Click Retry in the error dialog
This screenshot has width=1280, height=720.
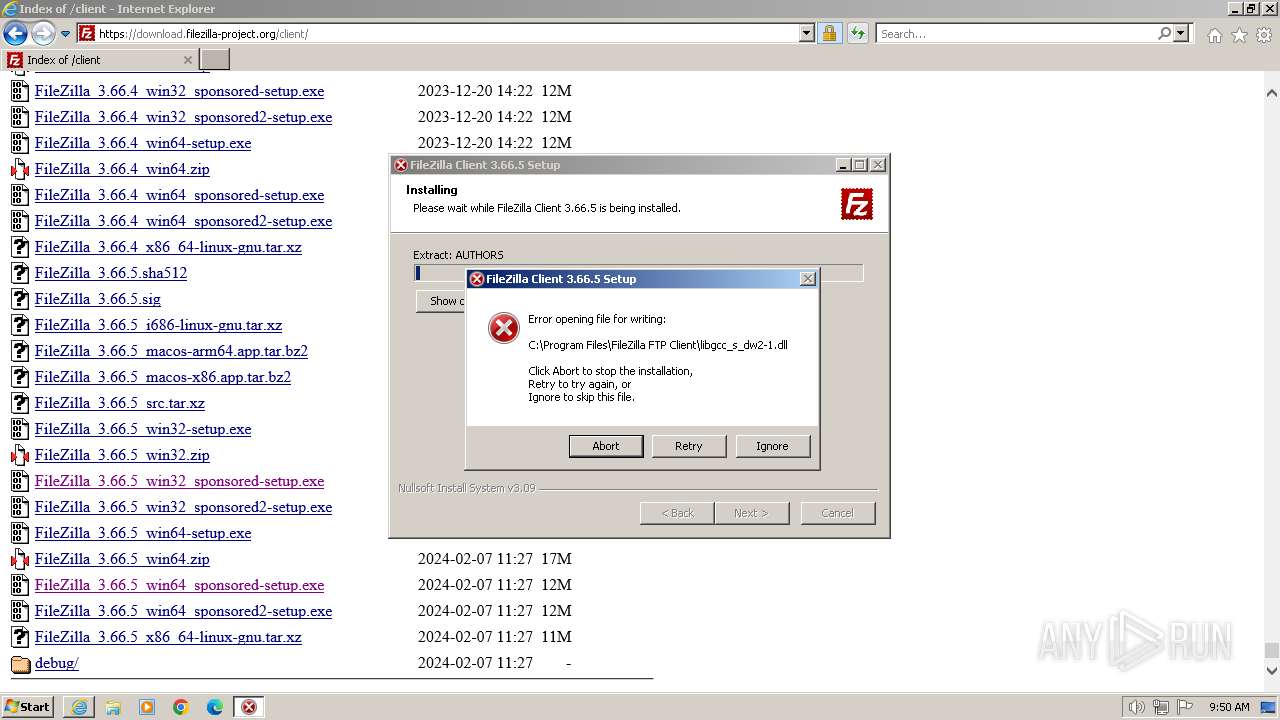688,446
